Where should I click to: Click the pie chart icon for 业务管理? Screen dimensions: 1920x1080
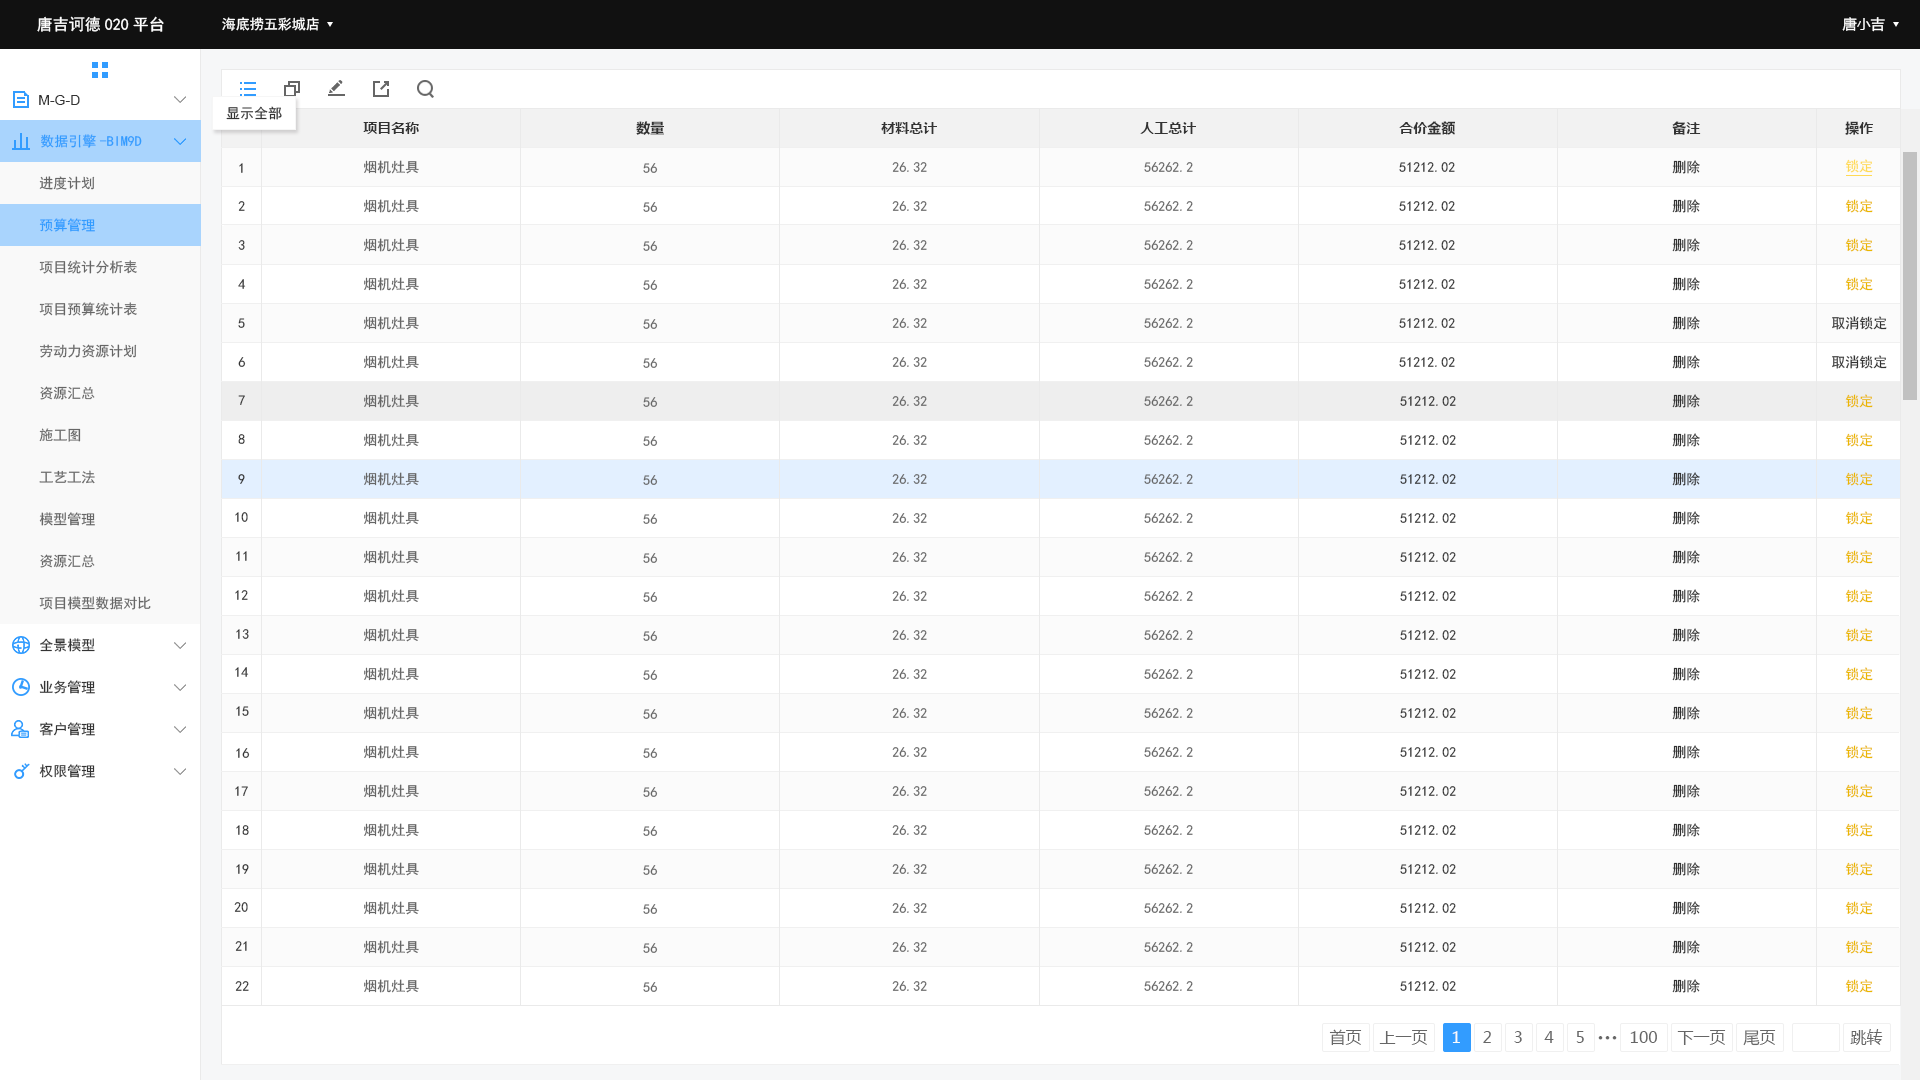click(x=21, y=687)
